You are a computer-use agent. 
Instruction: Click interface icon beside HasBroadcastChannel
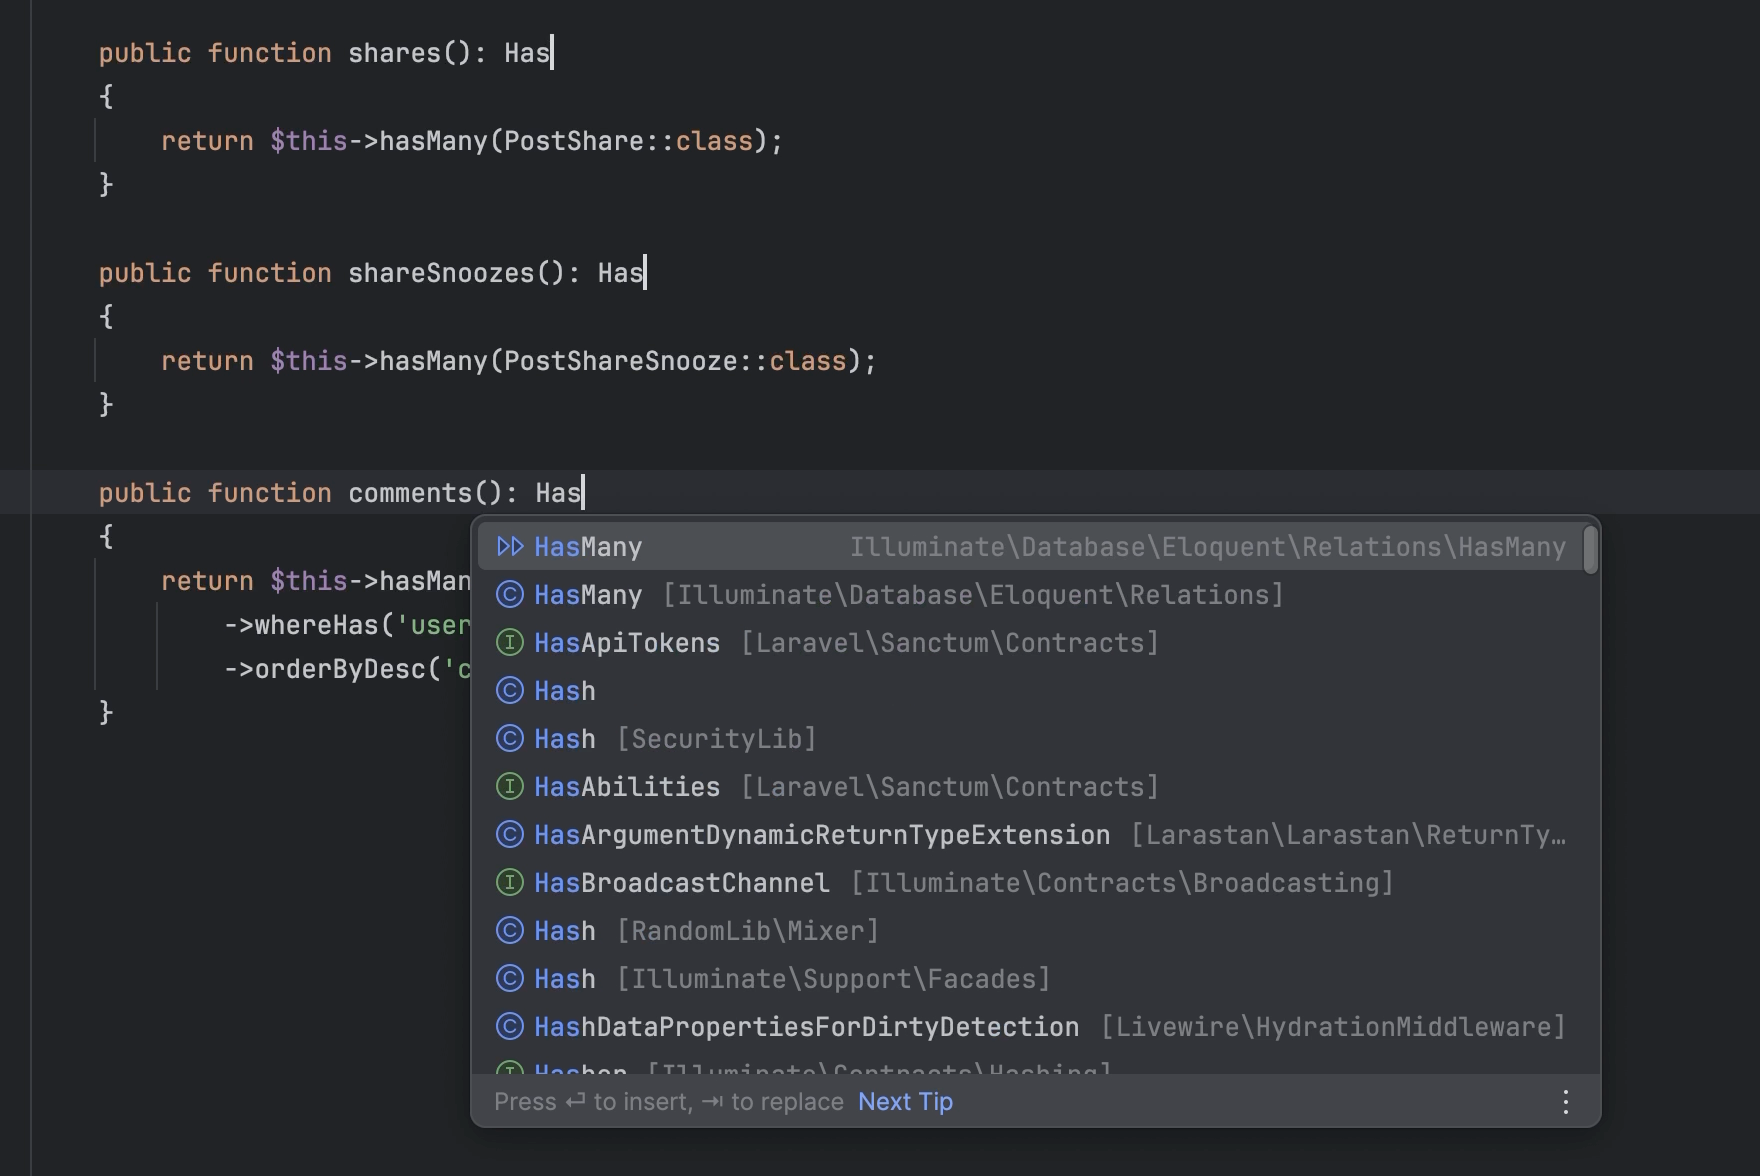[510, 882]
